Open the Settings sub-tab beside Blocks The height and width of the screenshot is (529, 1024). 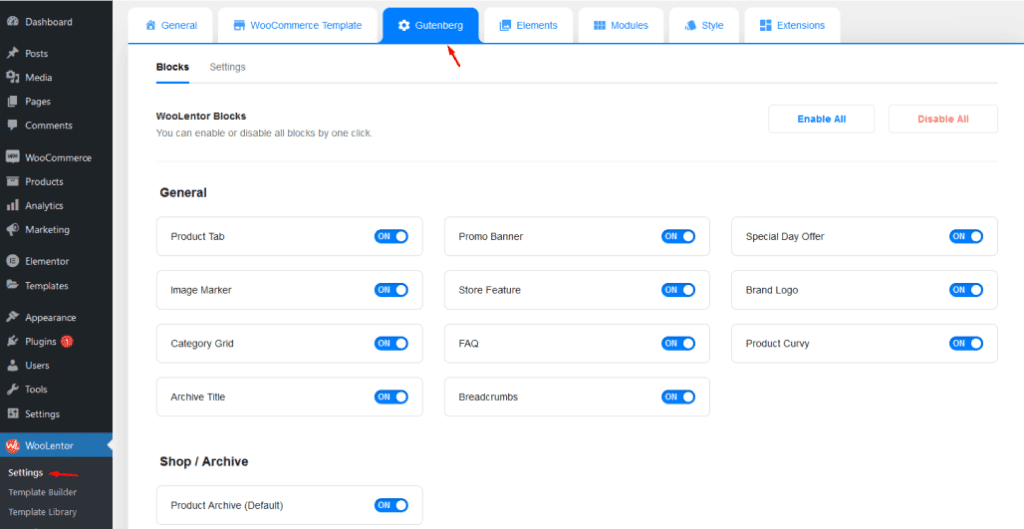[227, 67]
